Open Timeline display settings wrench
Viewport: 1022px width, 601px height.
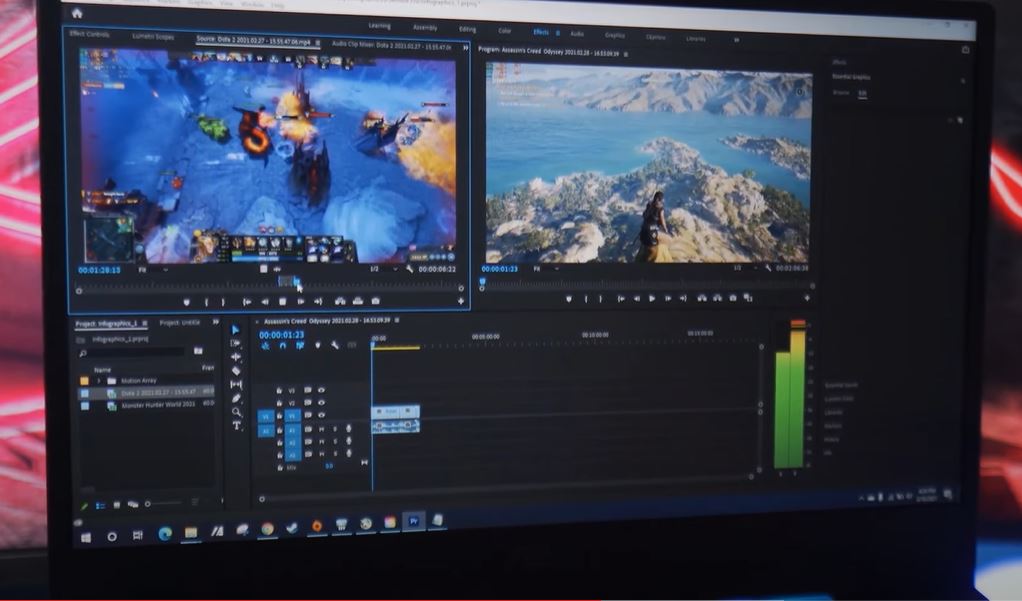[x=334, y=345]
